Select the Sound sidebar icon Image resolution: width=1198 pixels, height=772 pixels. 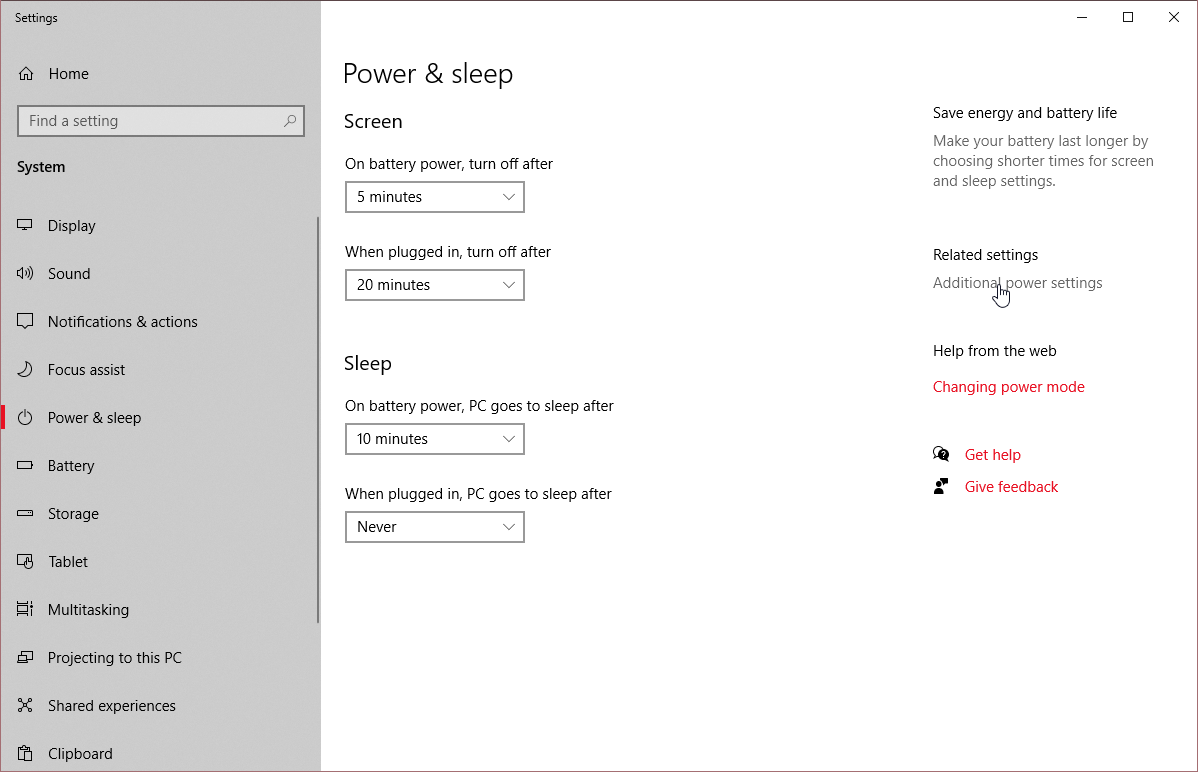(x=24, y=273)
